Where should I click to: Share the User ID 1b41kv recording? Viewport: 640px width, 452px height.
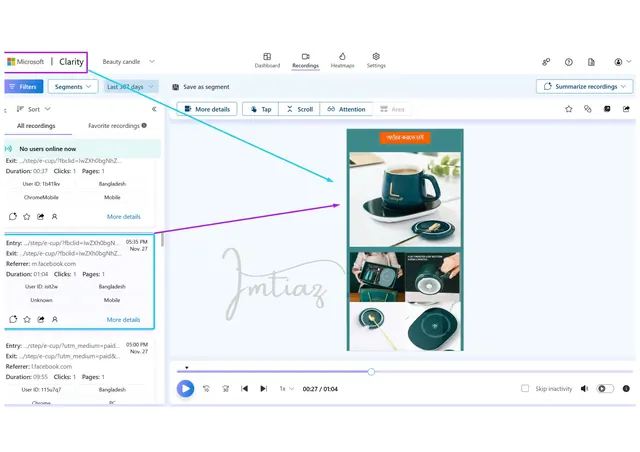click(x=40, y=216)
